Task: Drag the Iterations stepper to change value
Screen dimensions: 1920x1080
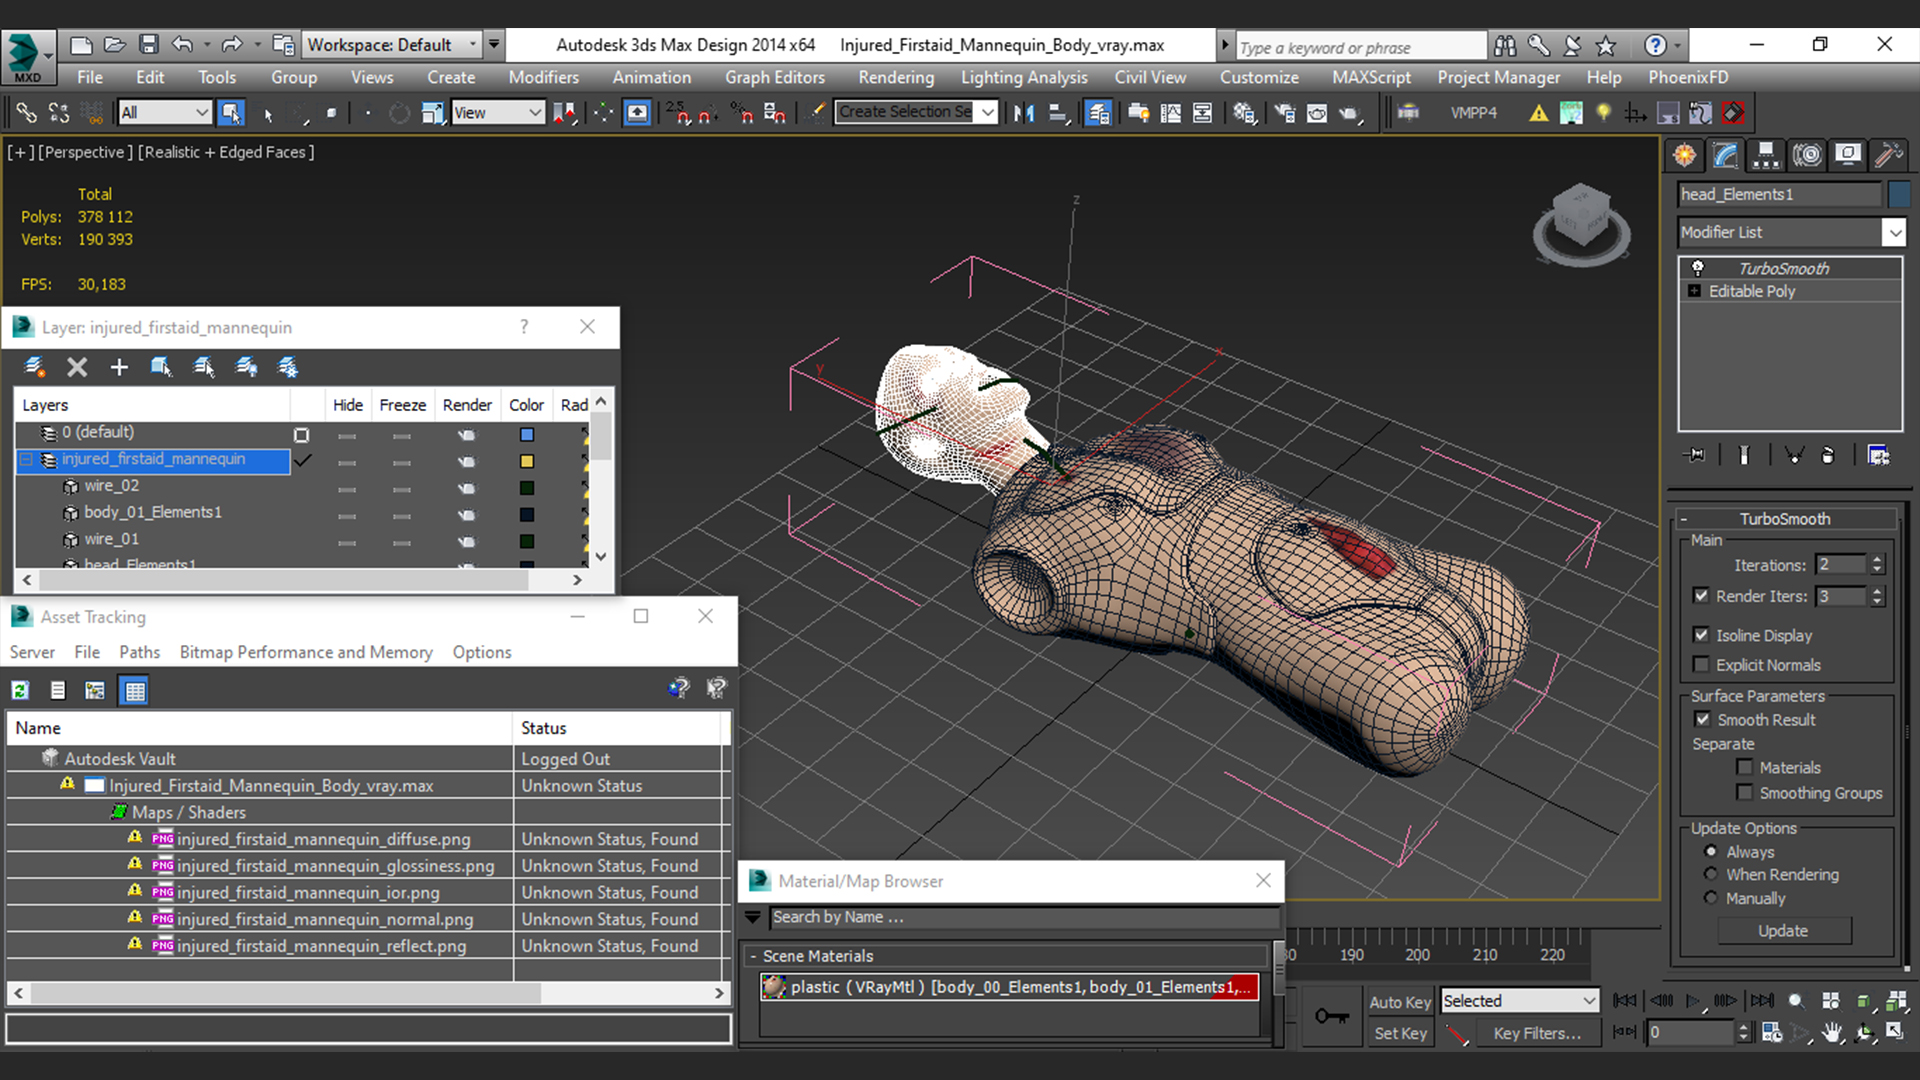Action: point(1879,563)
